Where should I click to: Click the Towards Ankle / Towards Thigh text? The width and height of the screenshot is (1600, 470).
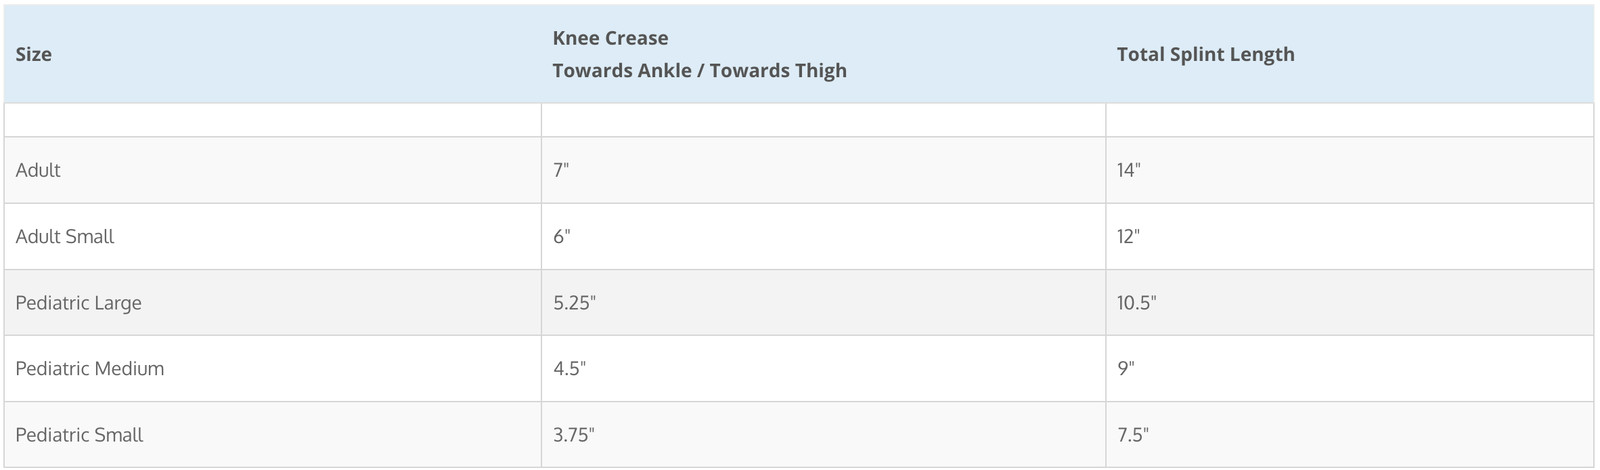point(700,70)
